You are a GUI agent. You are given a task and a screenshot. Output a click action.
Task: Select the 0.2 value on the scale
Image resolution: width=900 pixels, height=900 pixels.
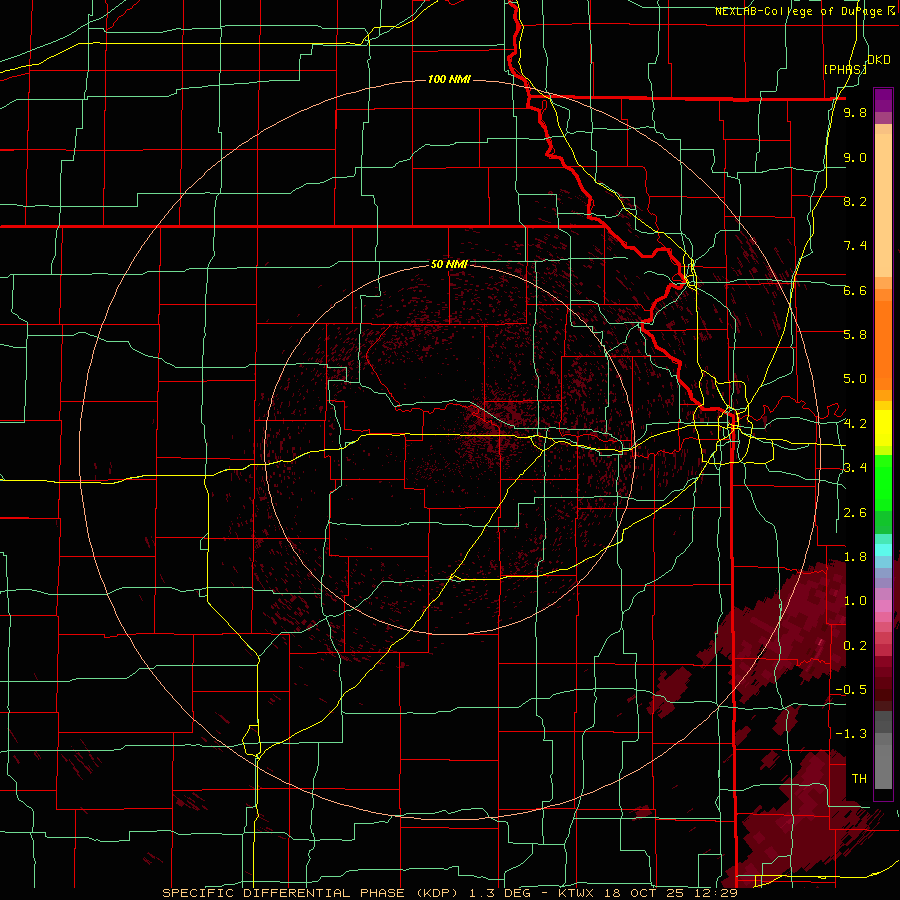pos(855,646)
